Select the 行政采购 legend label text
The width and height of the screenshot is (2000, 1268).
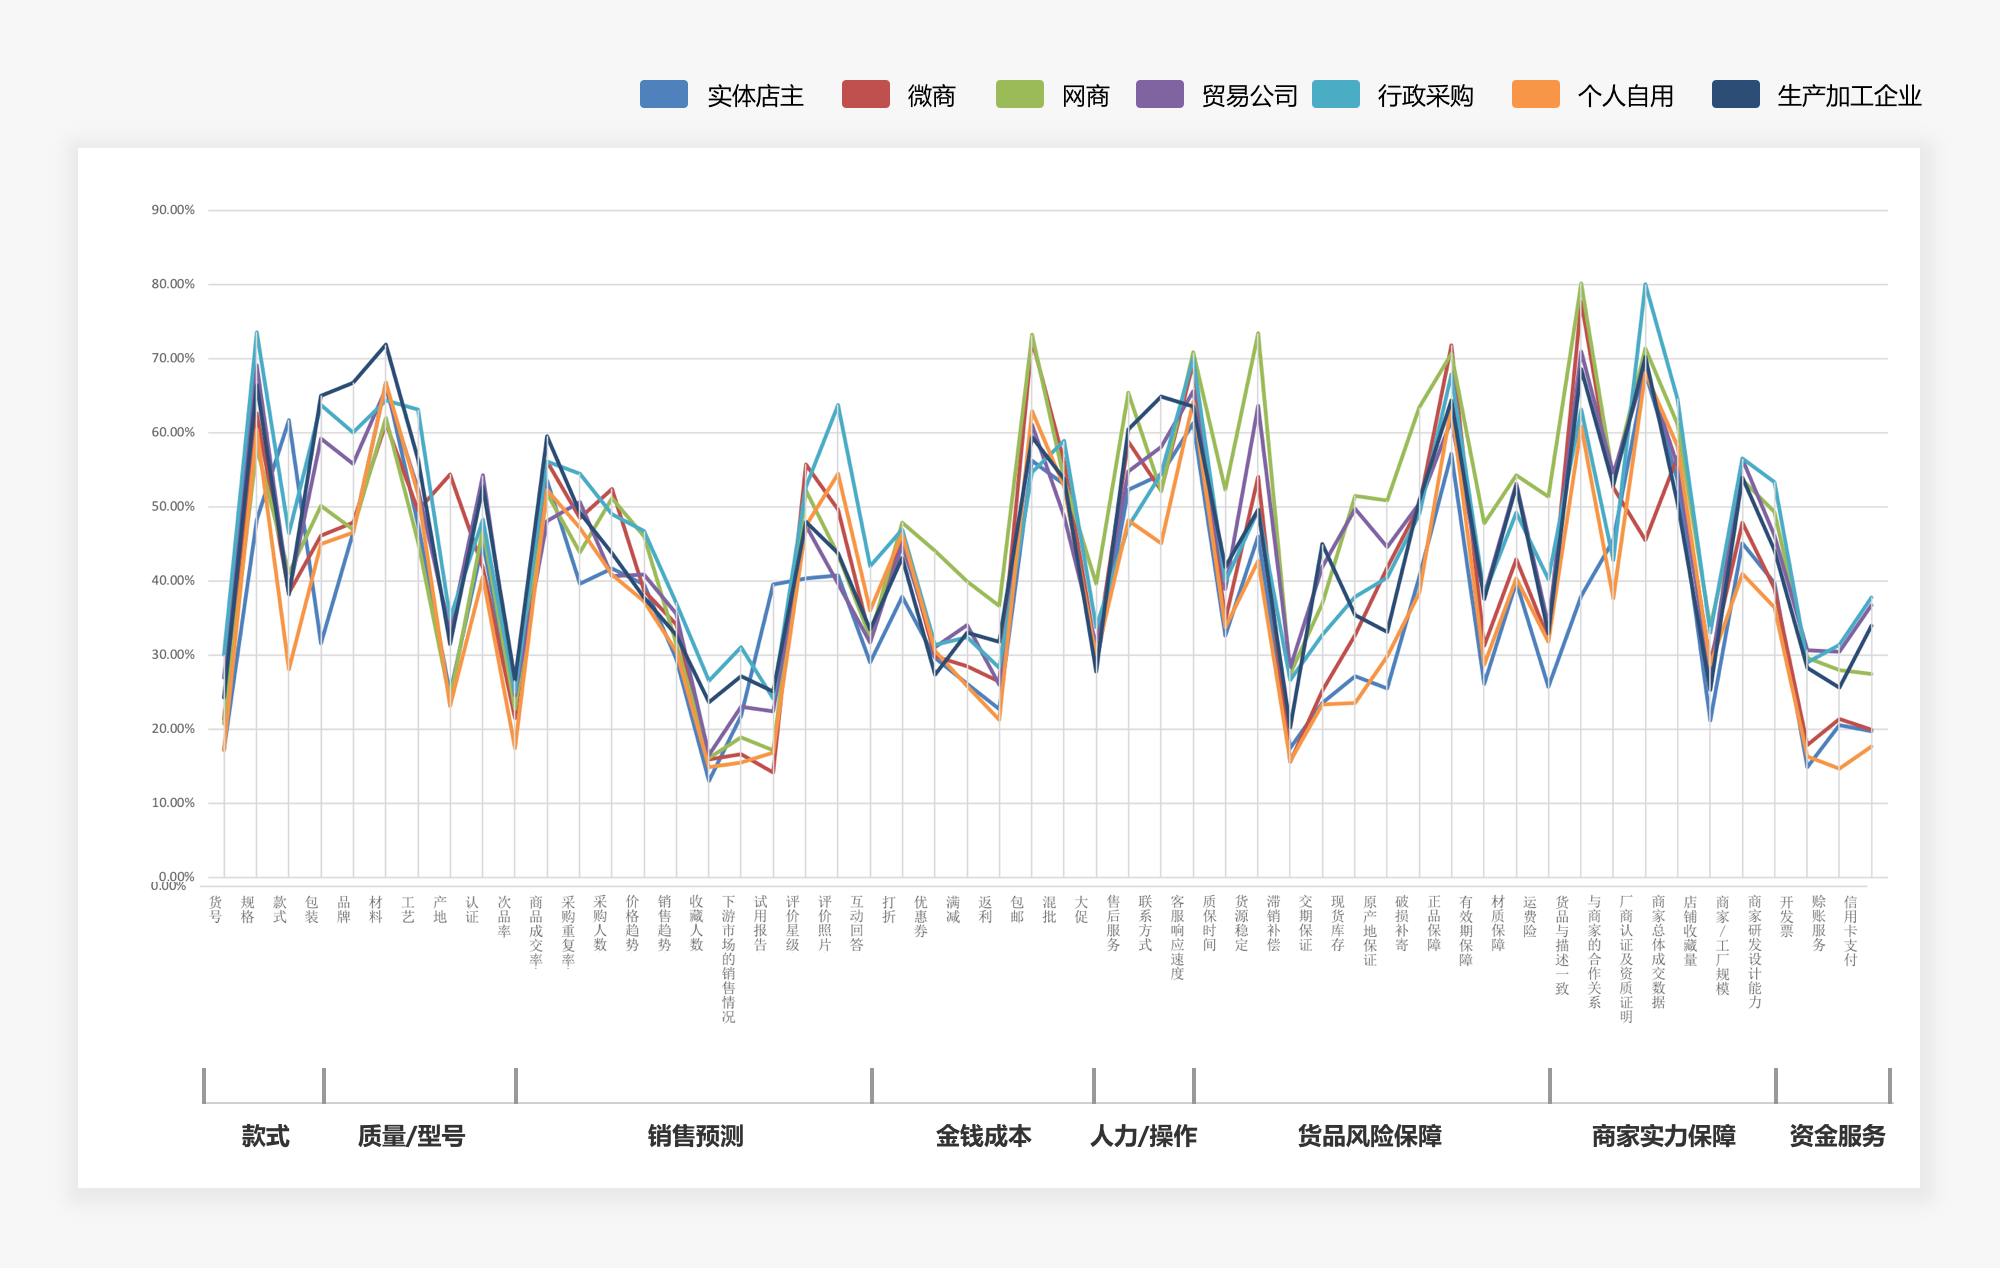tap(1425, 96)
